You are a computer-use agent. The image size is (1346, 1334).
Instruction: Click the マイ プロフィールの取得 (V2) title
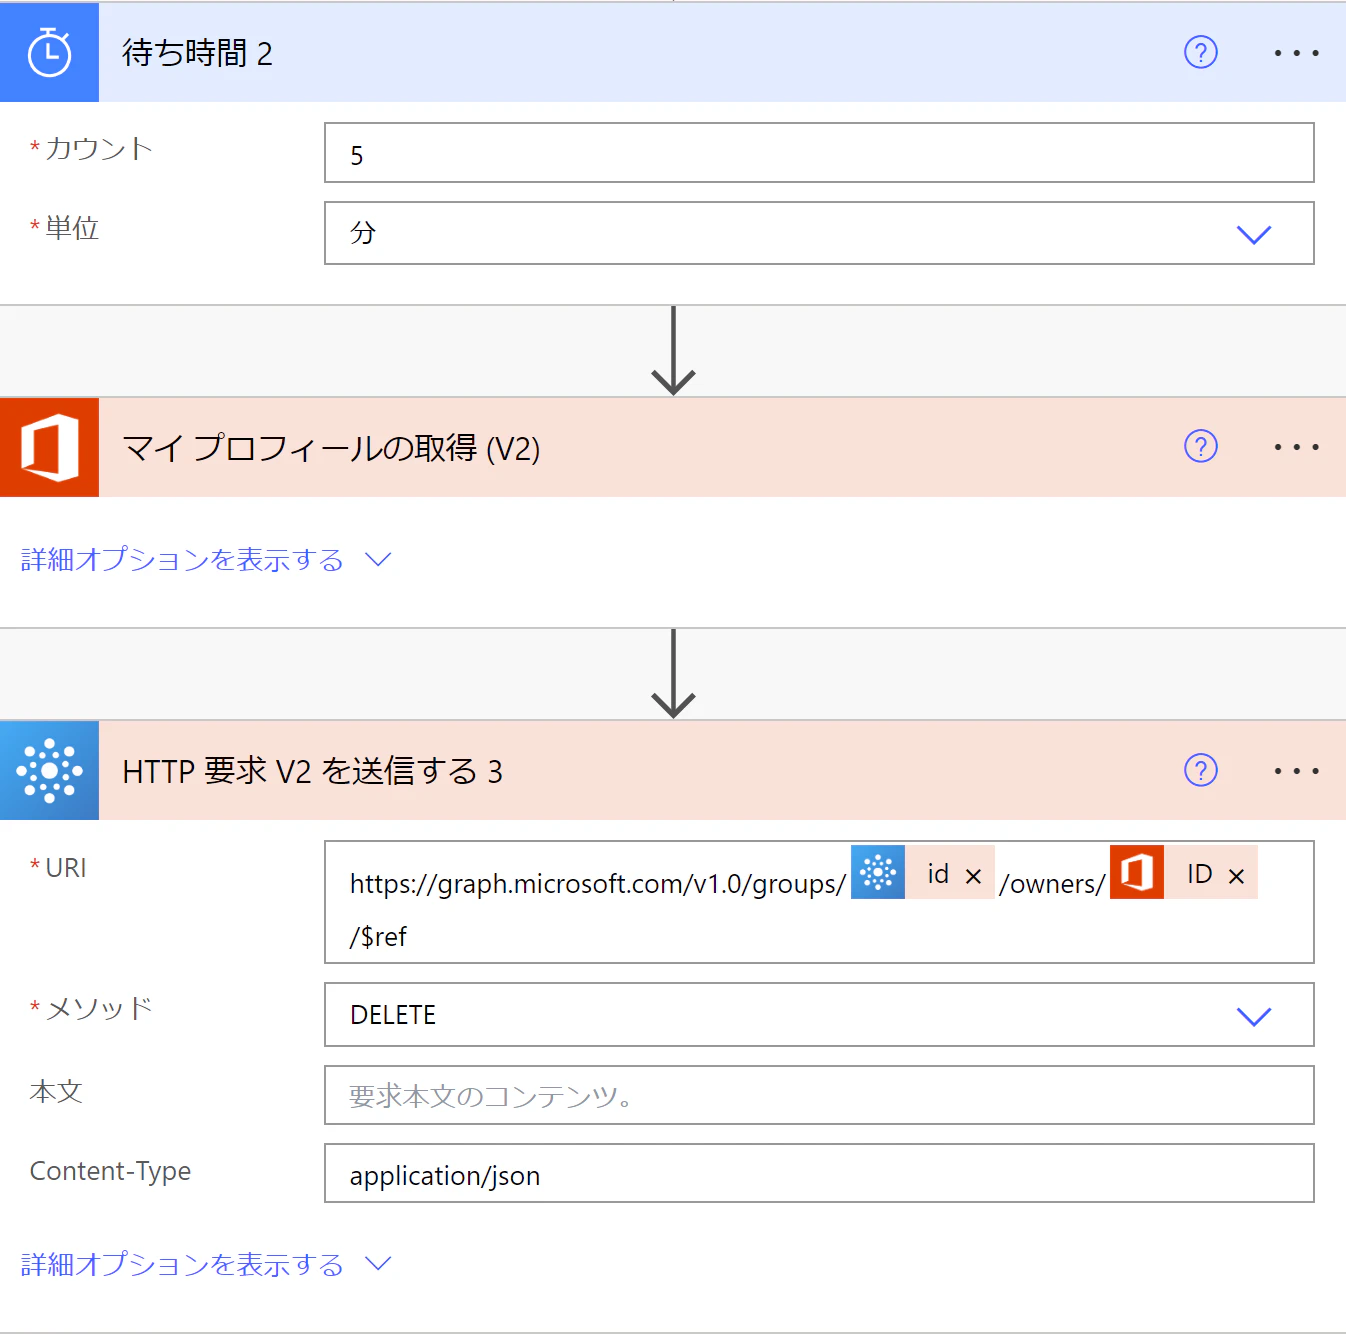click(x=331, y=448)
